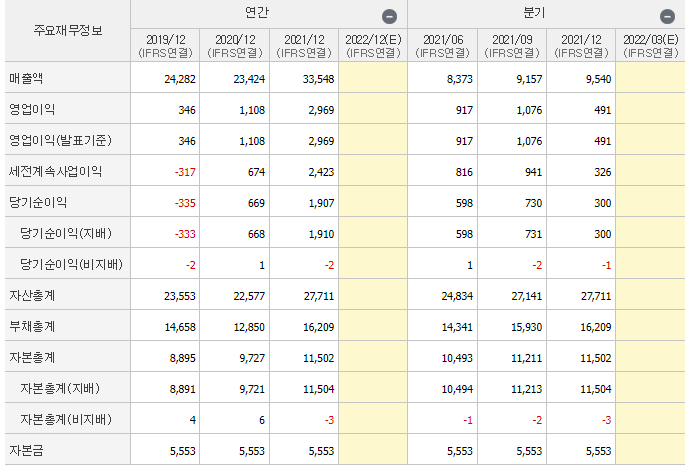
Task: Click the 영업이익(발표기준) row label
Action: pyautogui.click(x=60, y=140)
